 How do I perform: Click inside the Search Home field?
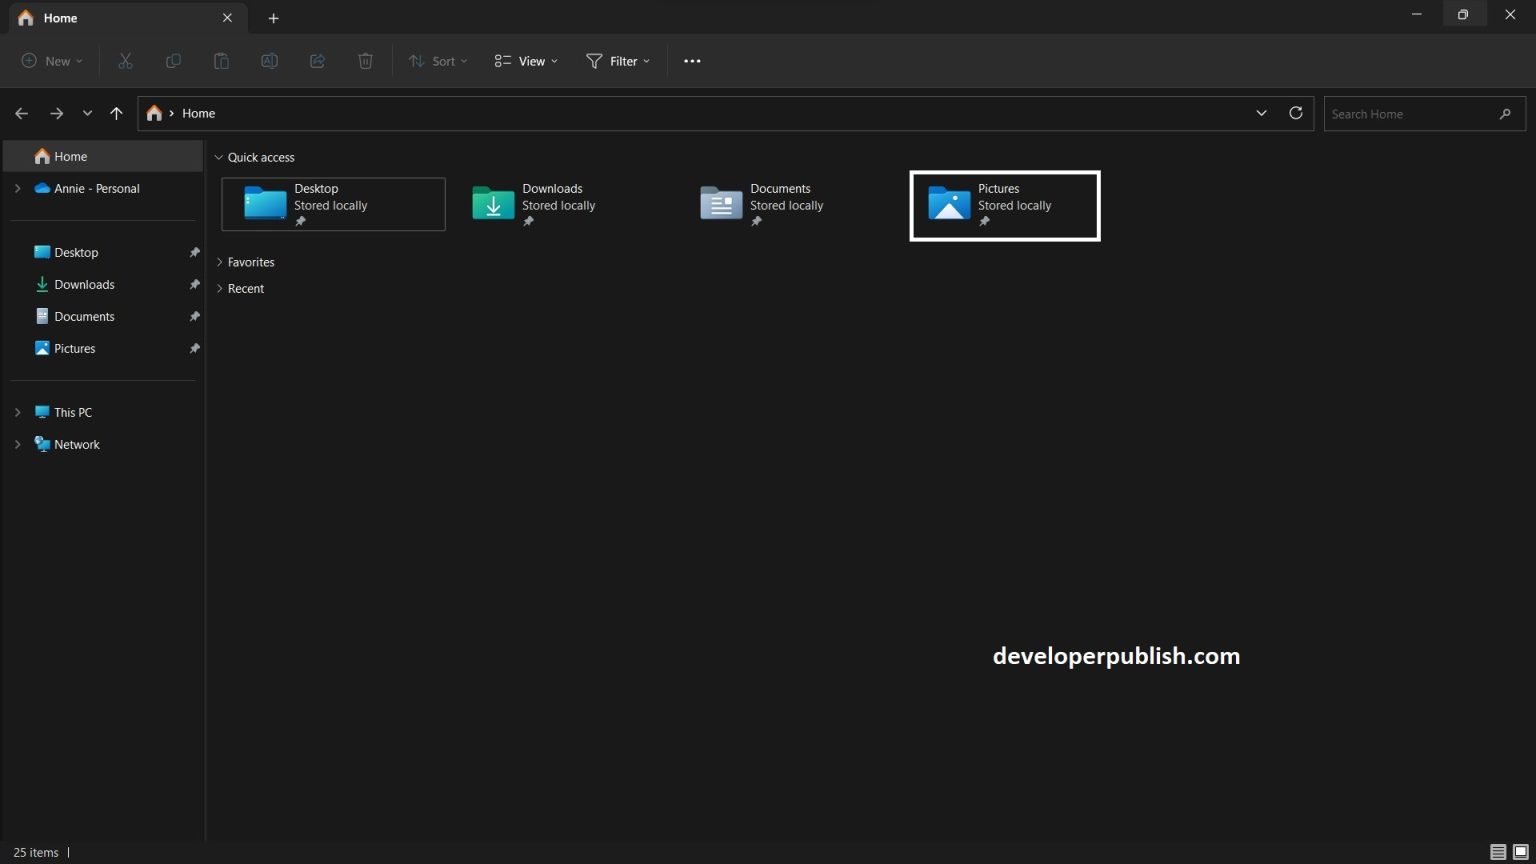[x=1410, y=113]
